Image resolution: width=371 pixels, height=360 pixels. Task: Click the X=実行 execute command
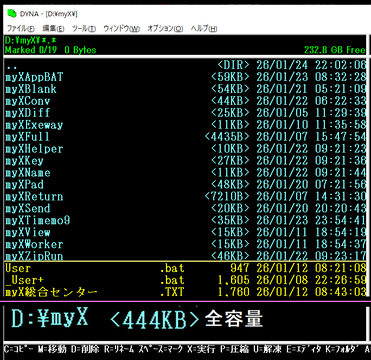click(201, 349)
